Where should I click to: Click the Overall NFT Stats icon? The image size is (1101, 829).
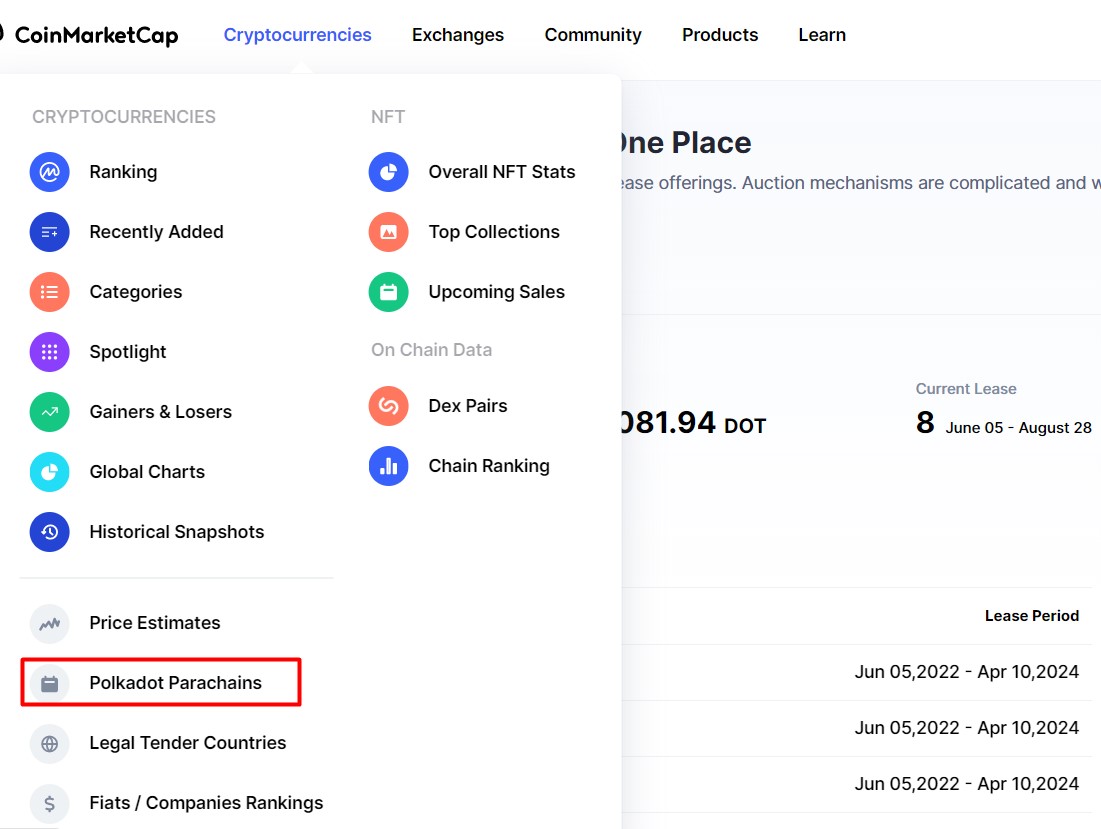tap(388, 172)
